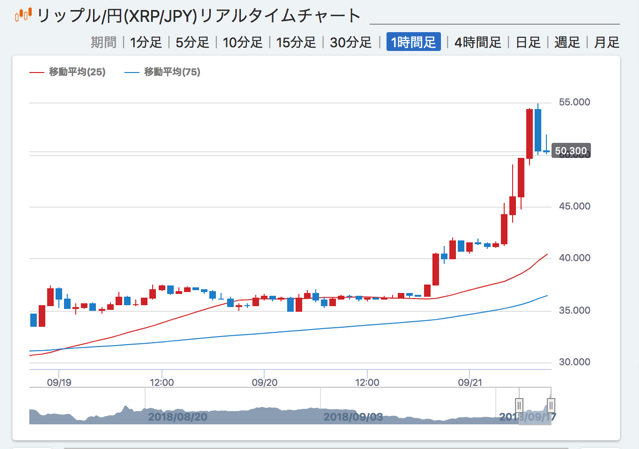Select the 5分足 timeframe
Image resolution: width=639 pixels, height=449 pixels.
click(192, 42)
